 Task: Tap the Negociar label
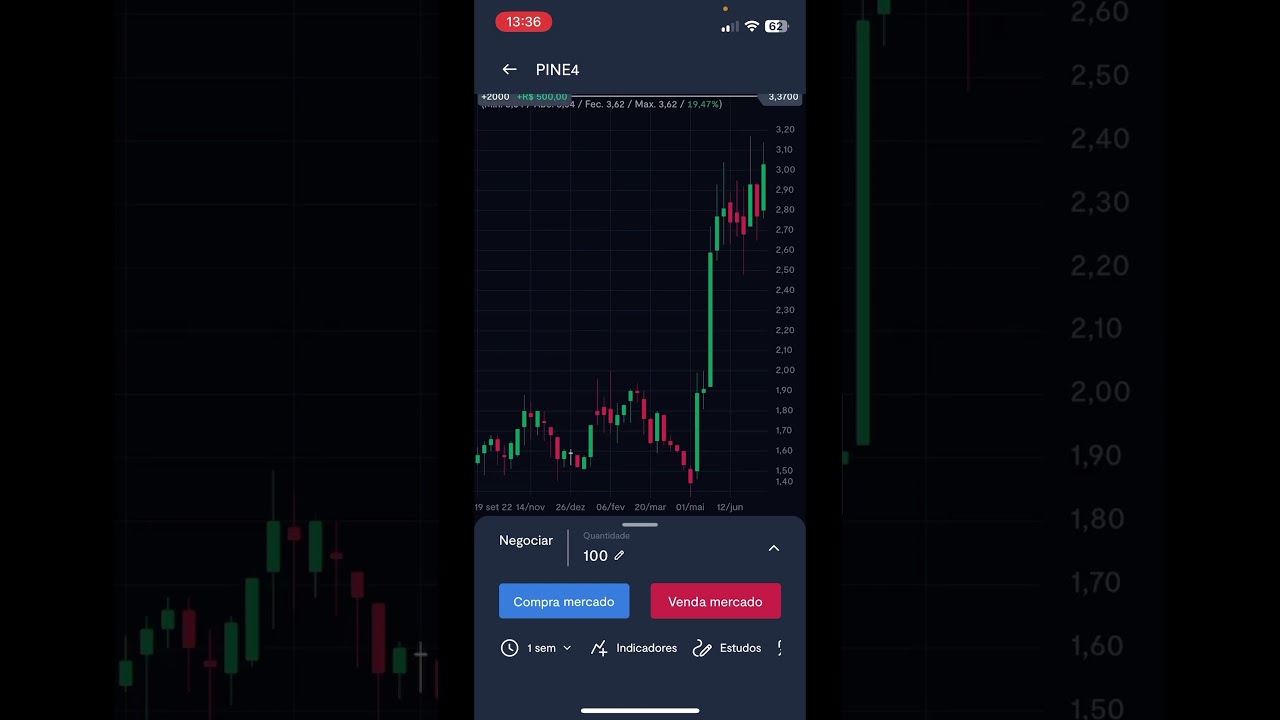(x=526, y=540)
